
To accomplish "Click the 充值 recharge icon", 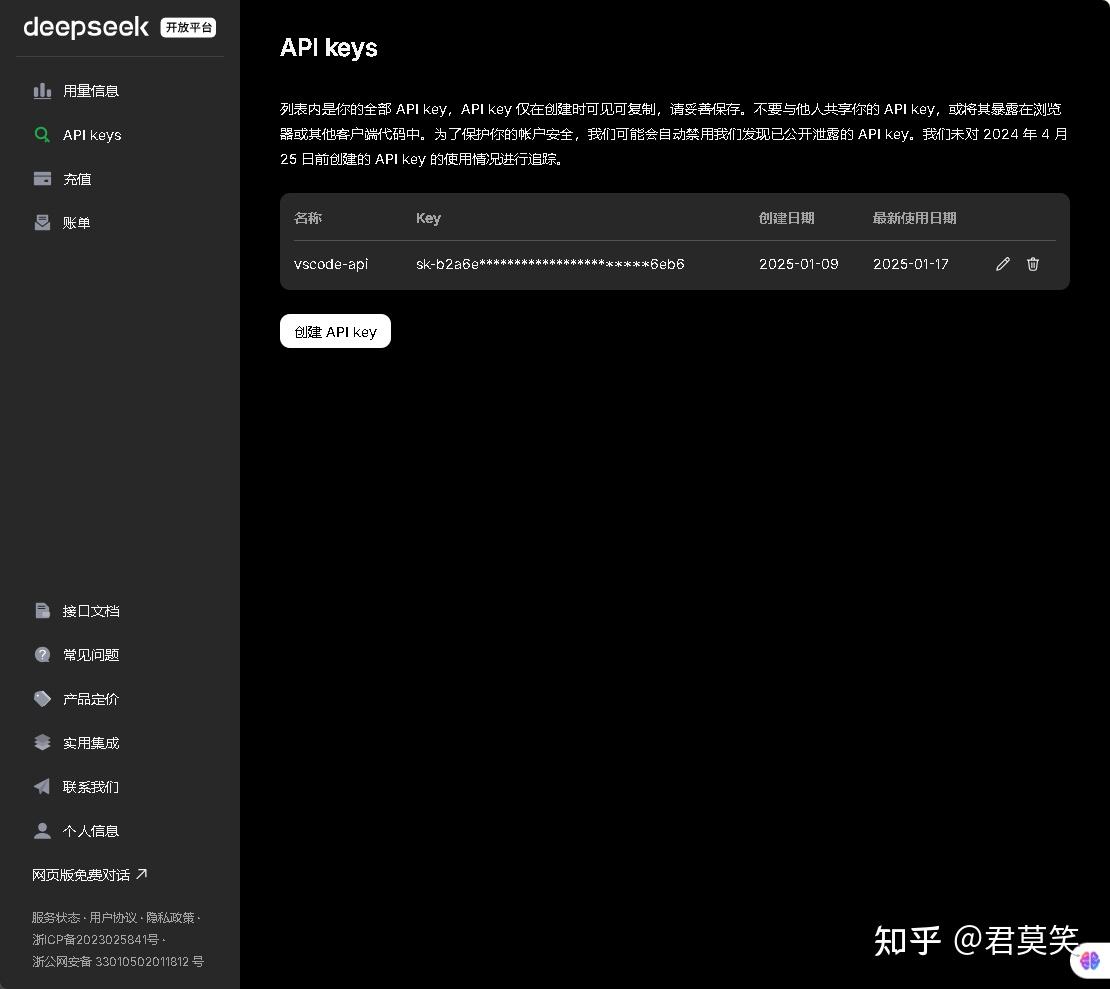I will 43,178.
